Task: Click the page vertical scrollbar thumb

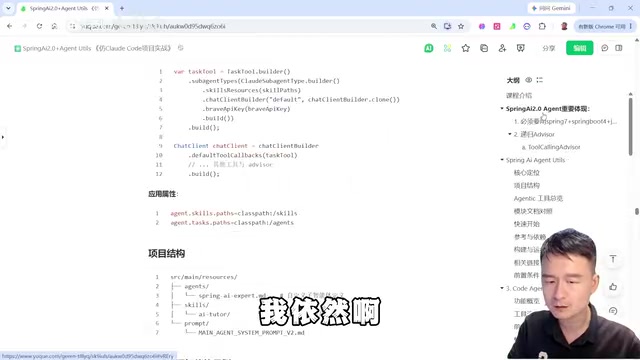Action: [x=637, y=211]
